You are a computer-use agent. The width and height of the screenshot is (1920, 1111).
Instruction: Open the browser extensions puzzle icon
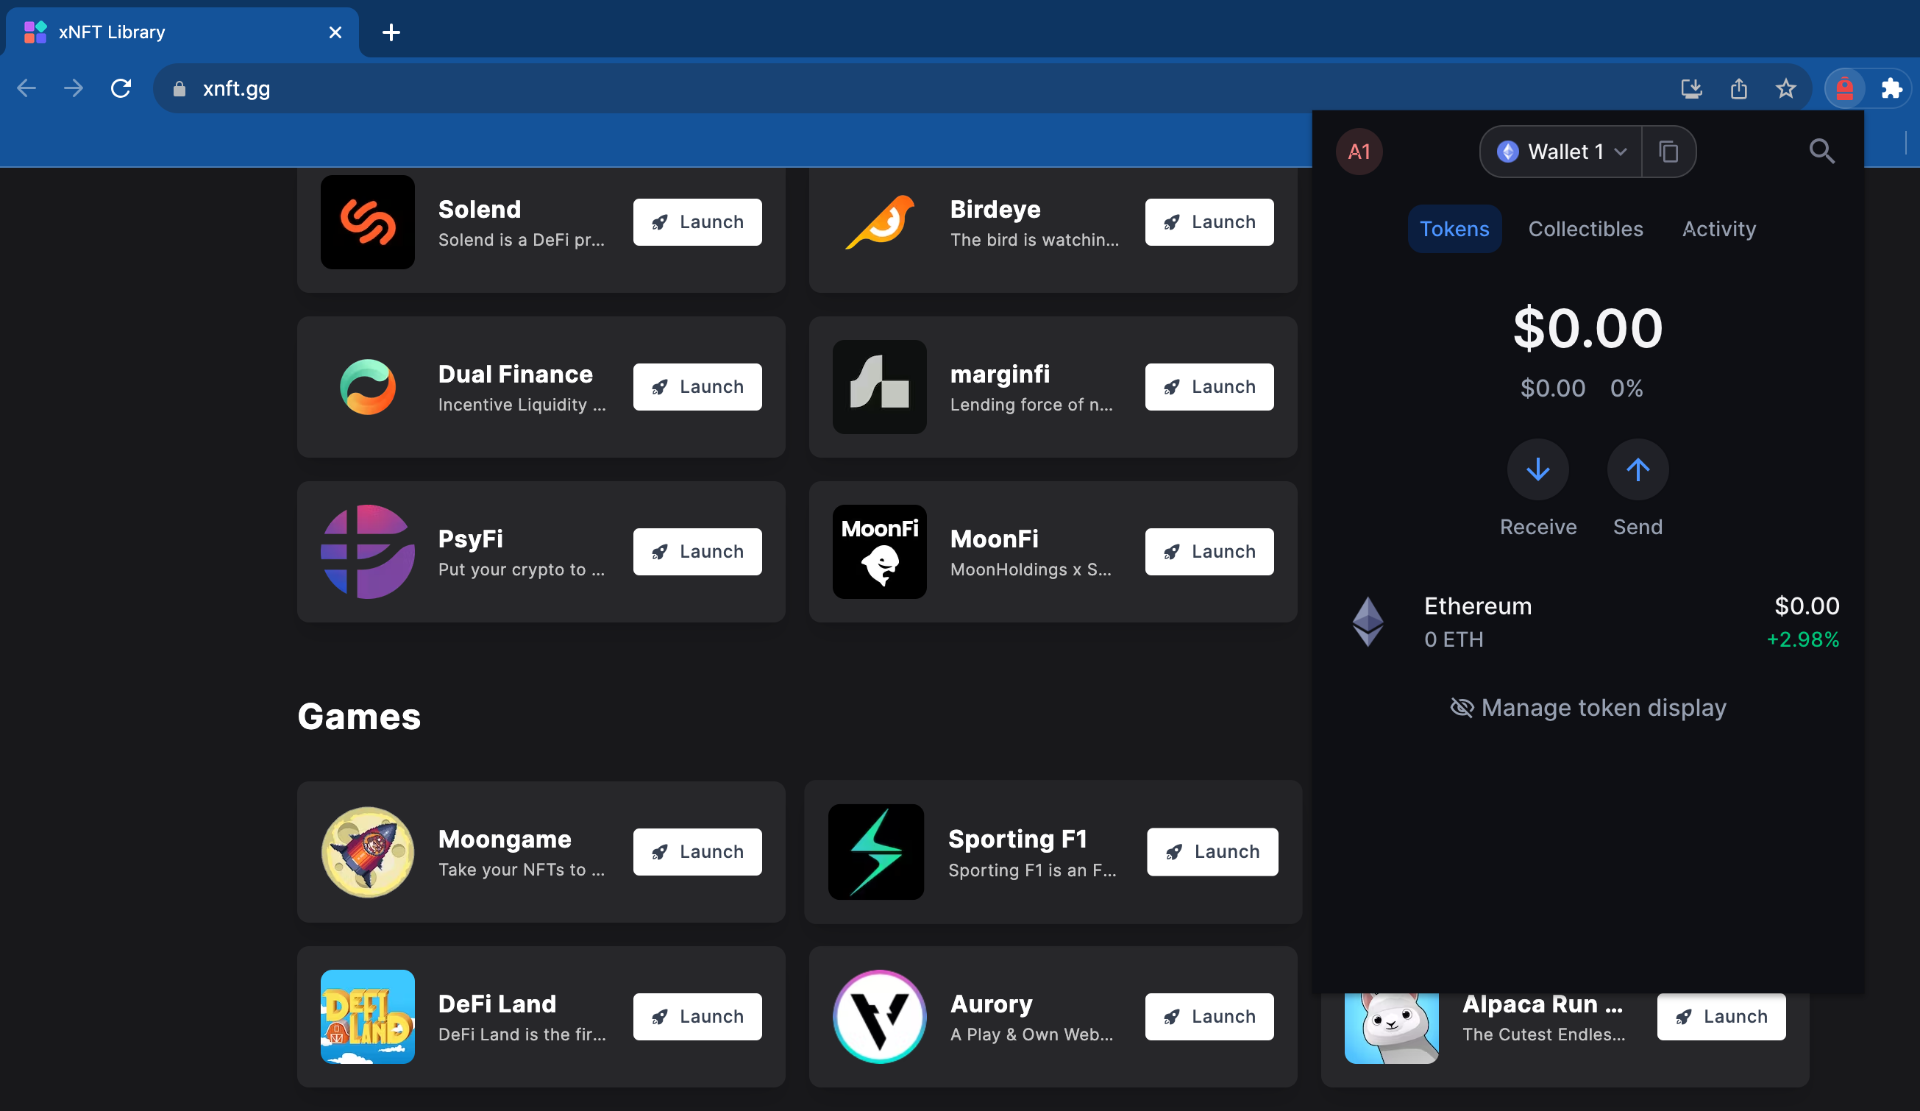coord(1891,89)
